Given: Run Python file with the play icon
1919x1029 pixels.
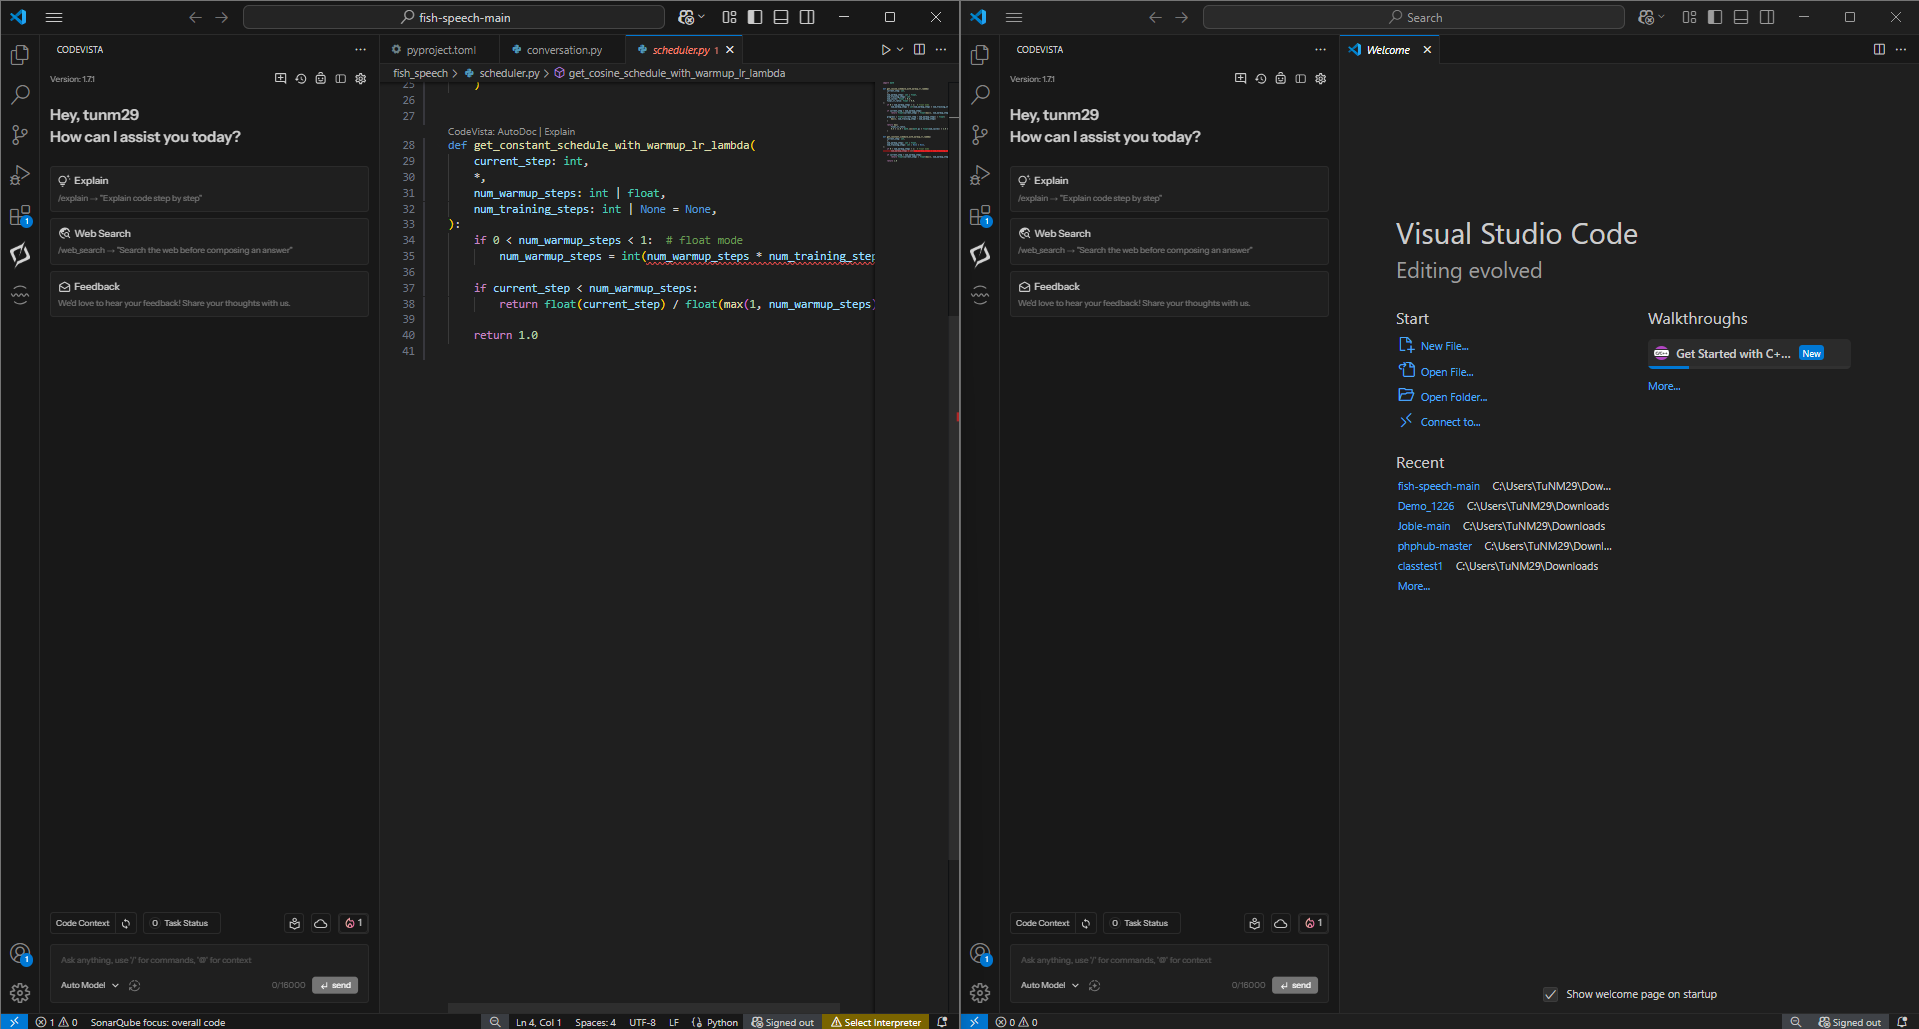Looking at the screenshot, I should 885,50.
